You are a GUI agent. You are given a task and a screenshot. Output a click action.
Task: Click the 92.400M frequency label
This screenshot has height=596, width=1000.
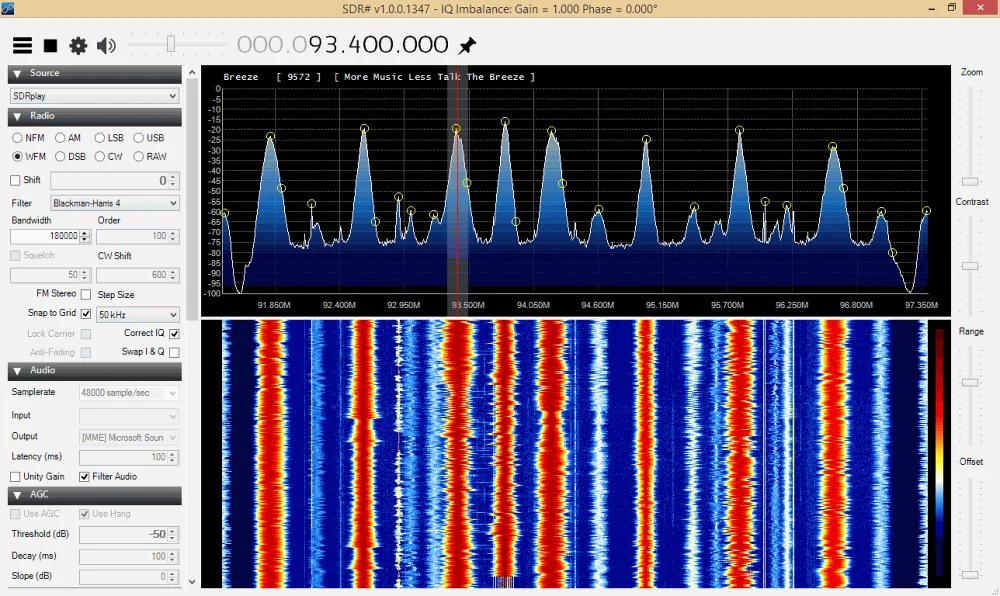(x=339, y=305)
